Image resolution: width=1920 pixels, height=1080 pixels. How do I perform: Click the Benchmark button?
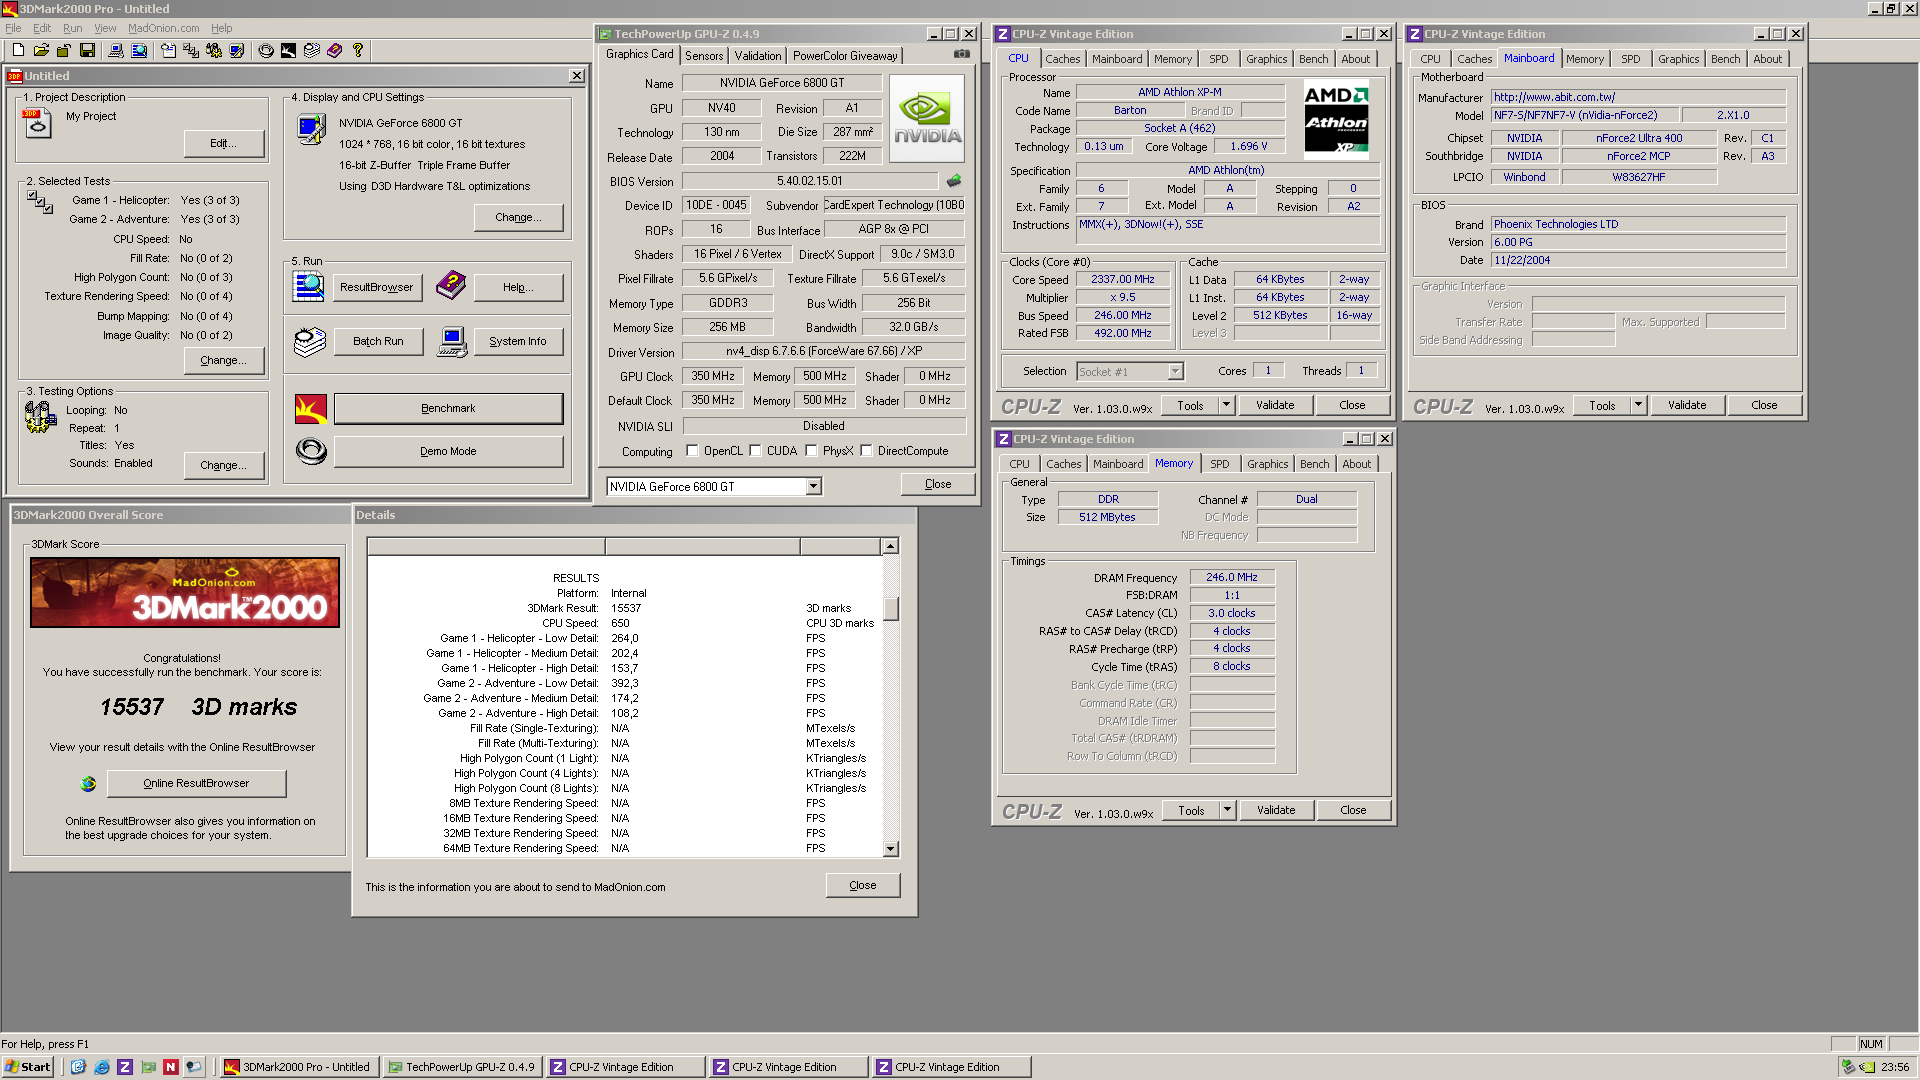pos(448,408)
